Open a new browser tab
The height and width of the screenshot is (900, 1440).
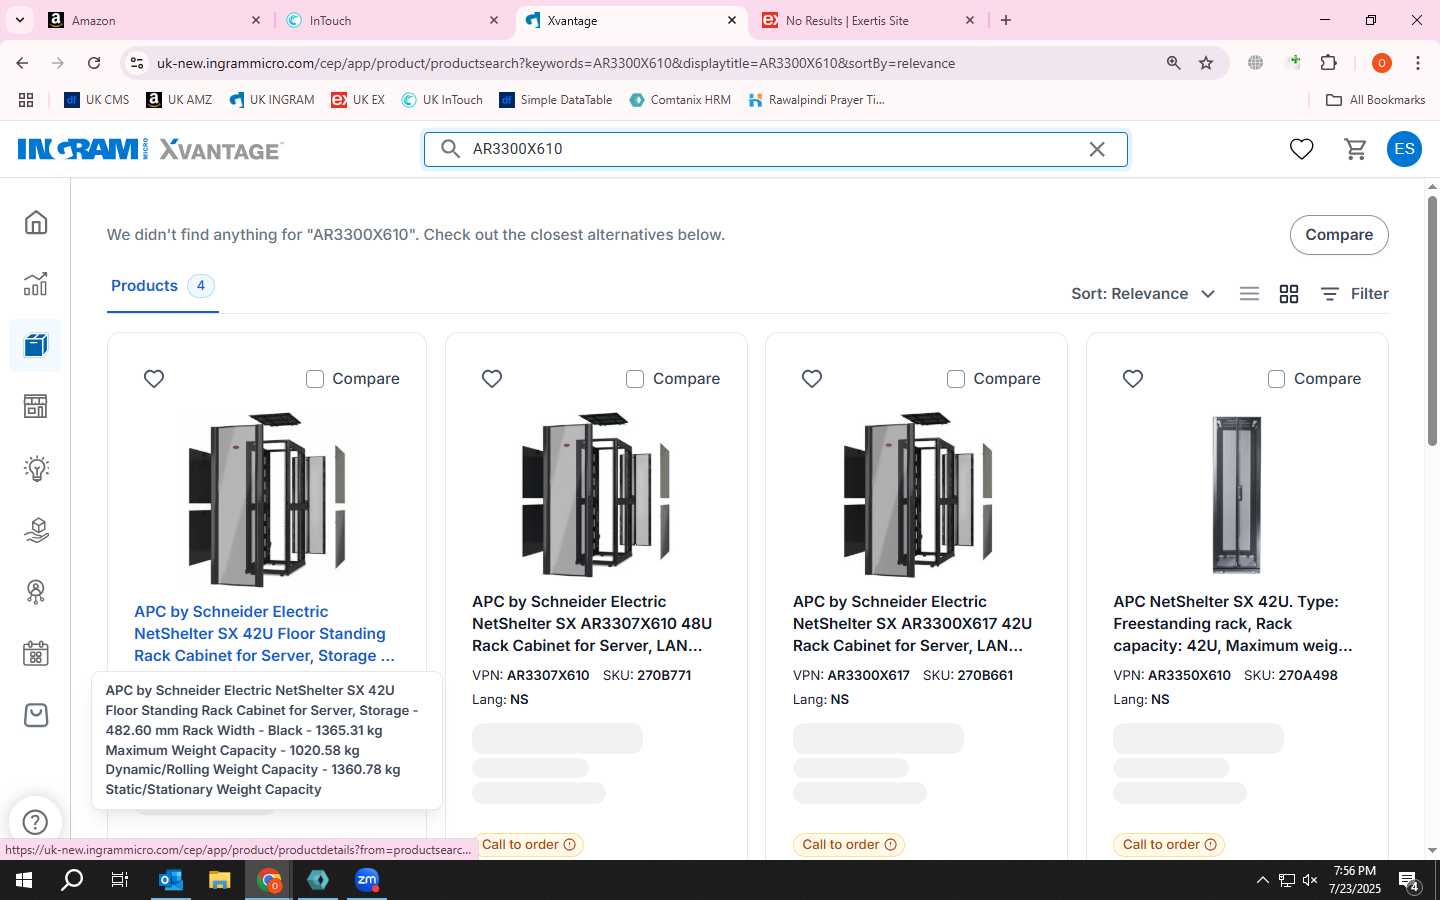(1006, 20)
